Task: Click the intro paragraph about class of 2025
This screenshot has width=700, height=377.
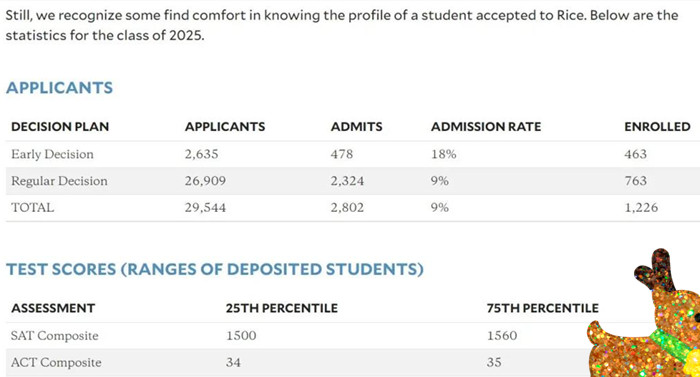Action: tap(342, 25)
